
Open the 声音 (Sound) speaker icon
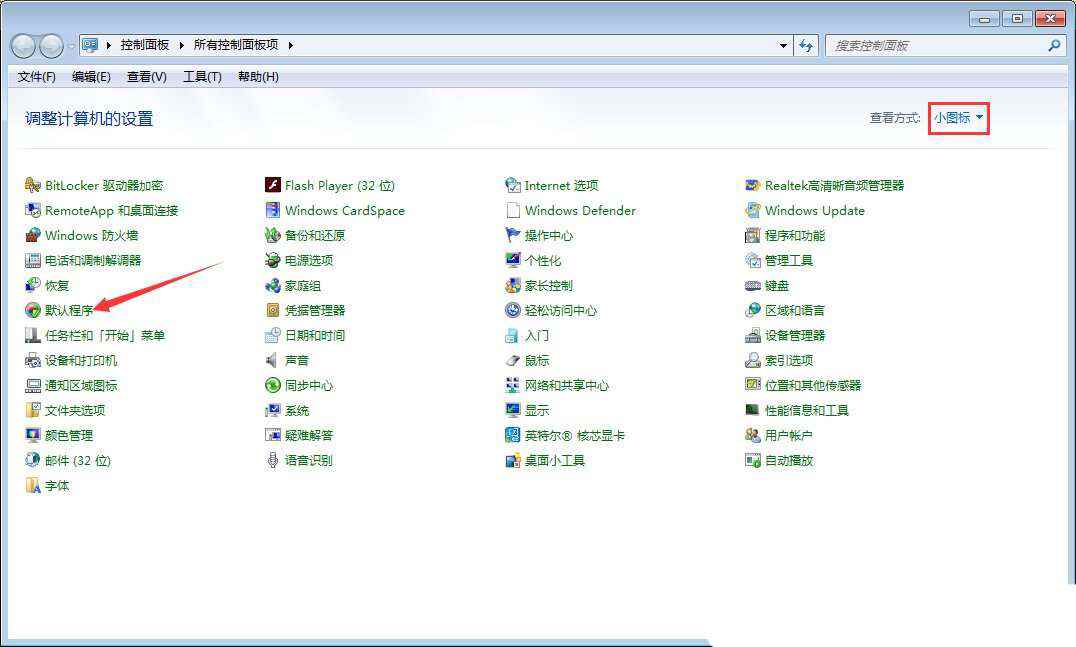click(x=273, y=361)
